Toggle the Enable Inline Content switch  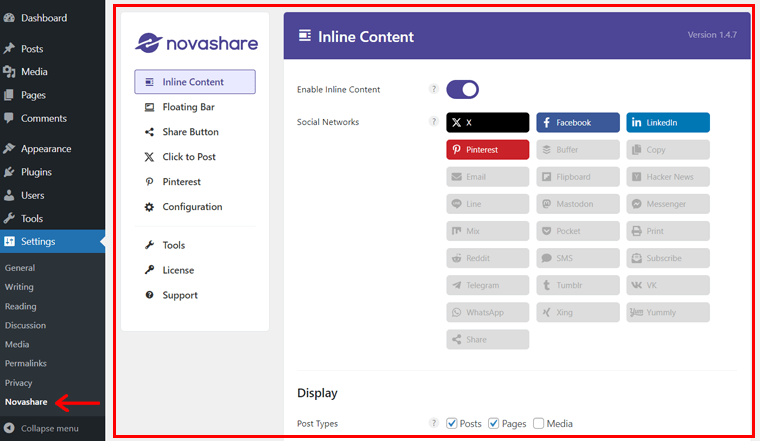pyautogui.click(x=462, y=90)
